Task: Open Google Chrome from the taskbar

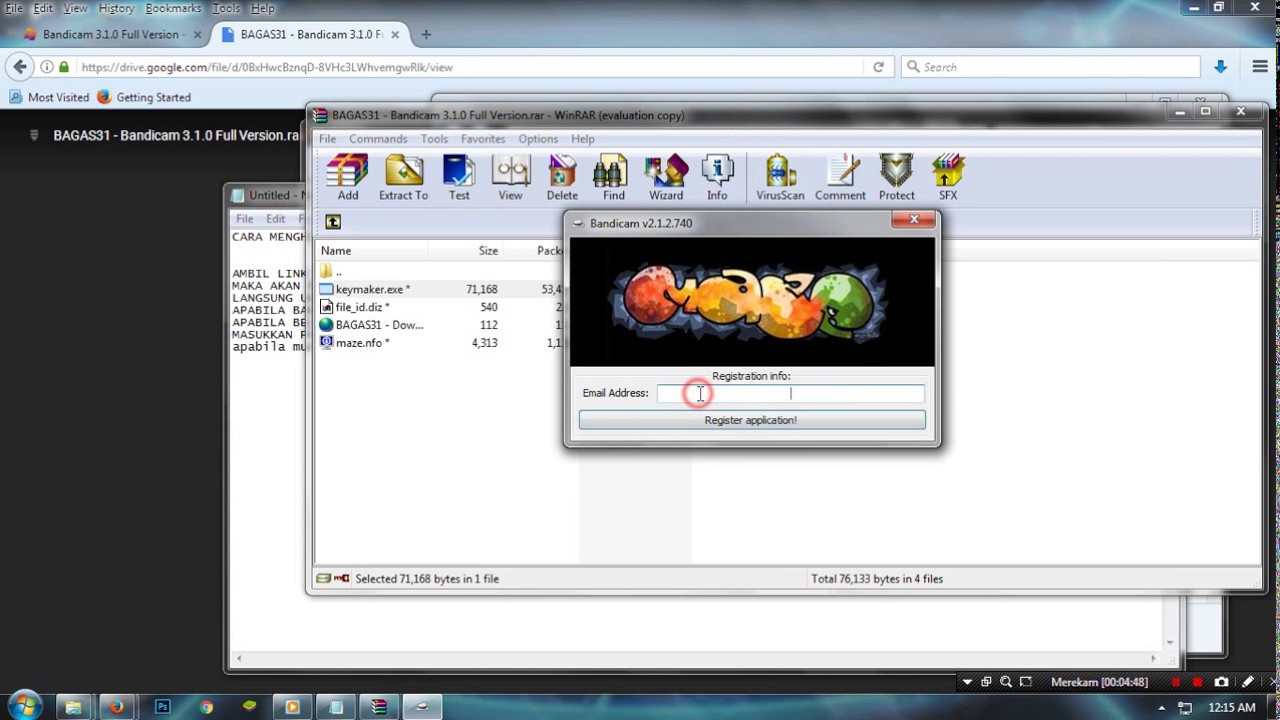Action: [206, 707]
